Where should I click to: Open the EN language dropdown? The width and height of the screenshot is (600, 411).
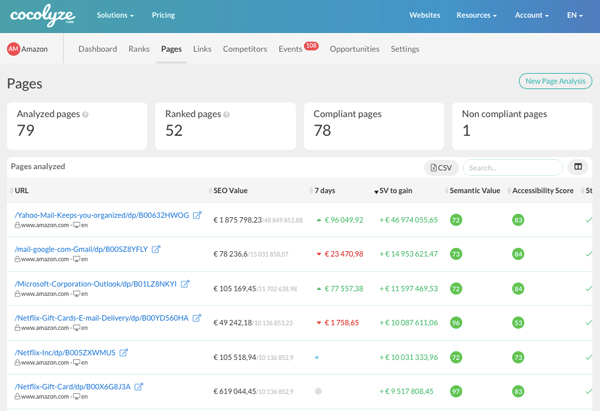point(575,15)
